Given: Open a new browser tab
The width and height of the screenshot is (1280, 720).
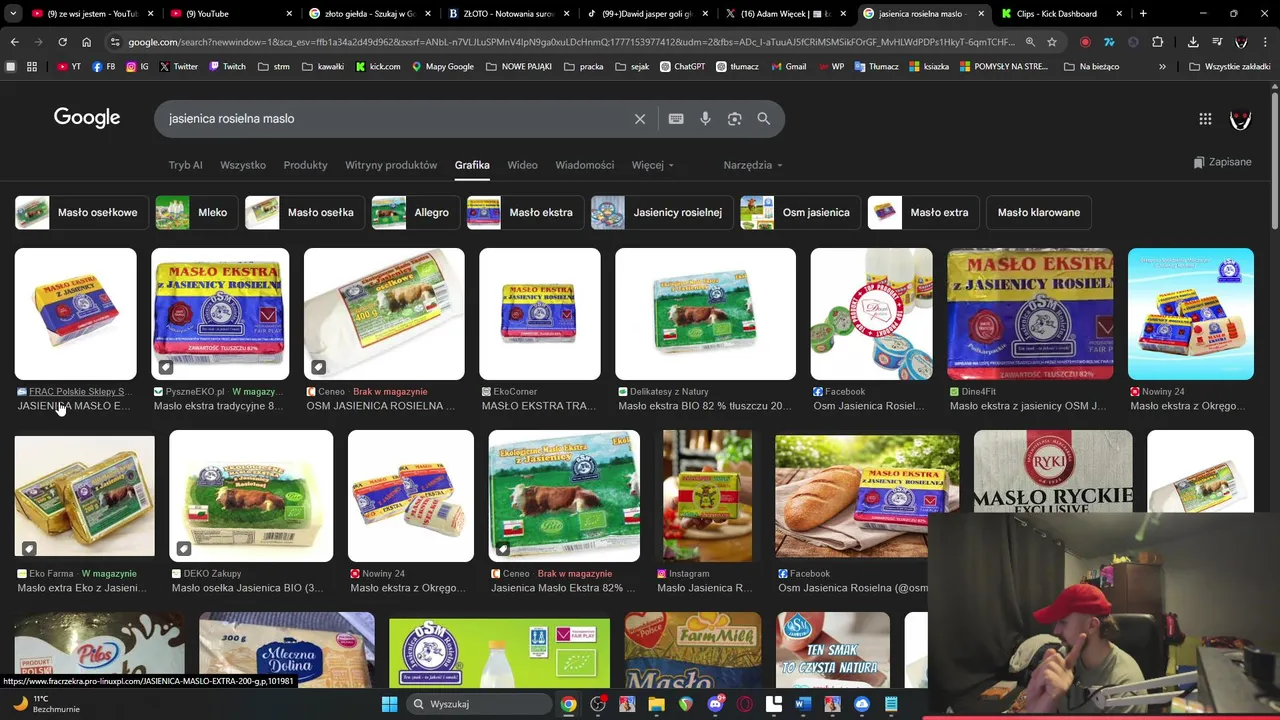Looking at the screenshot, I should (x=1143, y=14).
